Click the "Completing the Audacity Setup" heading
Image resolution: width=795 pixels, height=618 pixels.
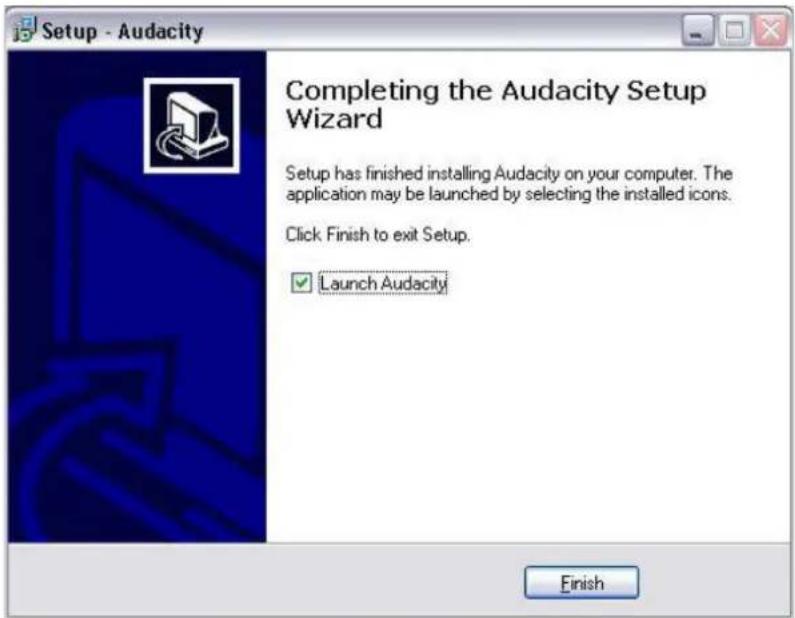pos(495,91)
